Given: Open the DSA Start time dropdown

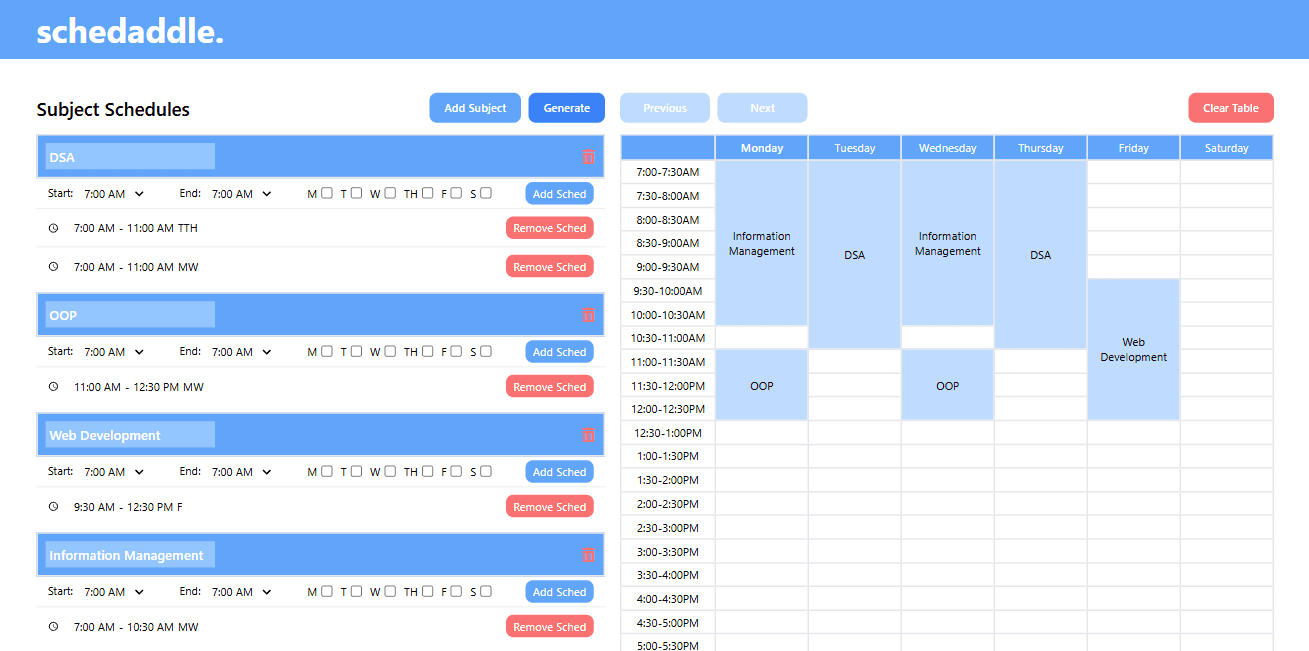Looking at the screenshot, I should 113,194.
